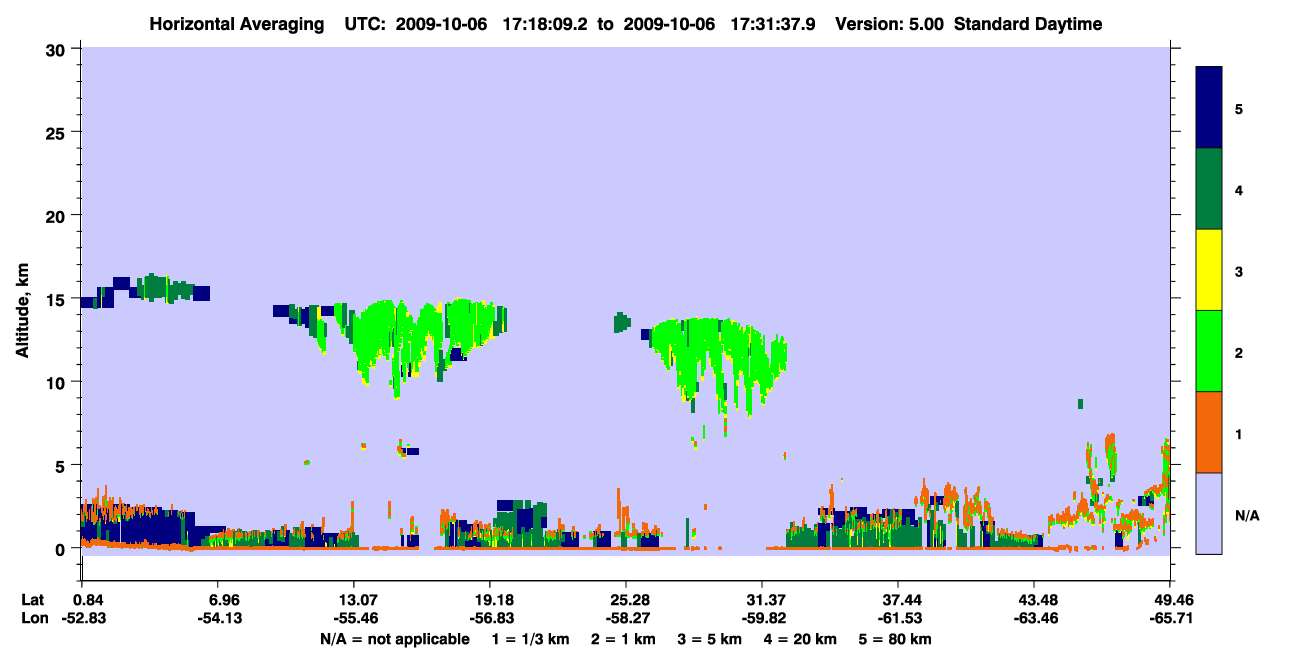Image resolution: width=1300 pixels, height=667 pixels.
Task: Click the 'Lat' axis row label
Action: [x=32, y=600]
